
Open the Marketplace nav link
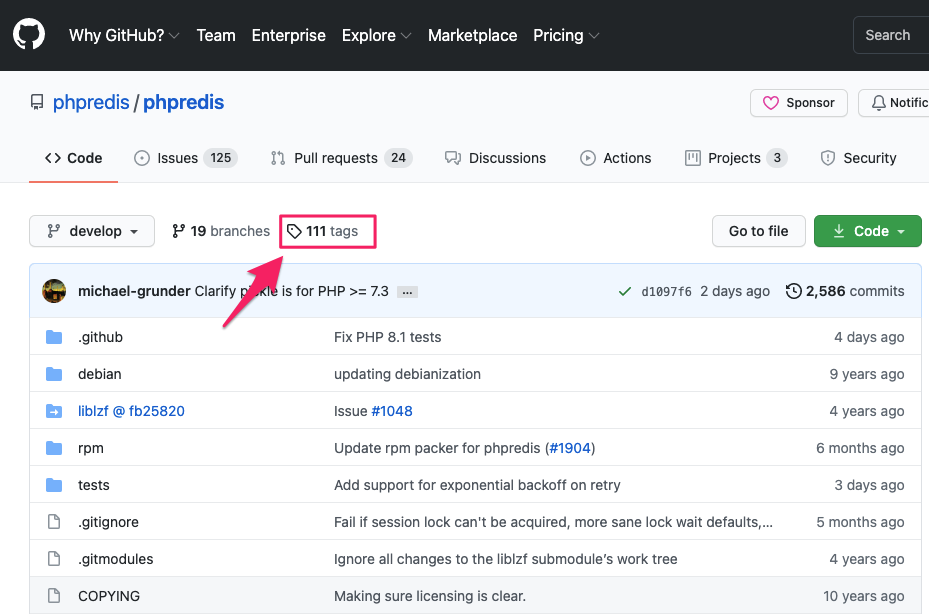point(472,36)
